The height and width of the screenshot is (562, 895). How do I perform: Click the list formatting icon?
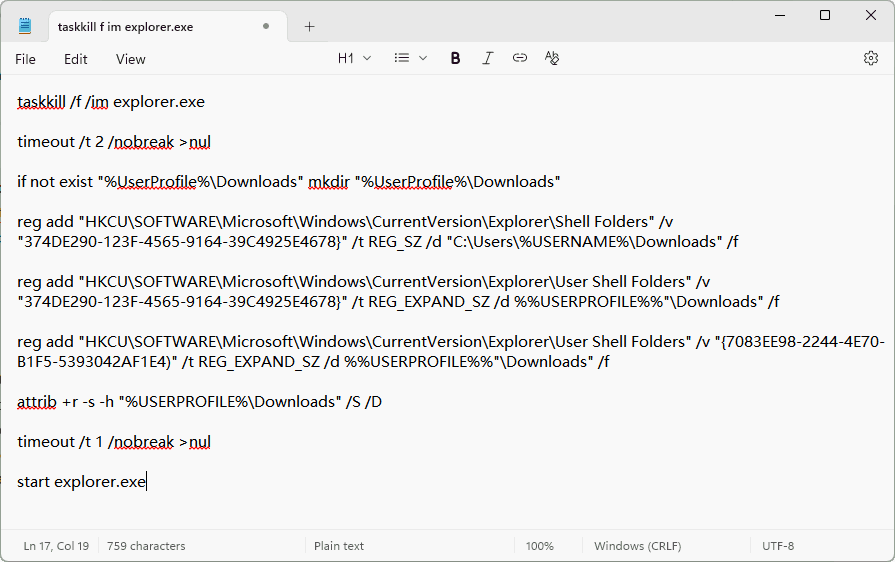coord(402,59)
